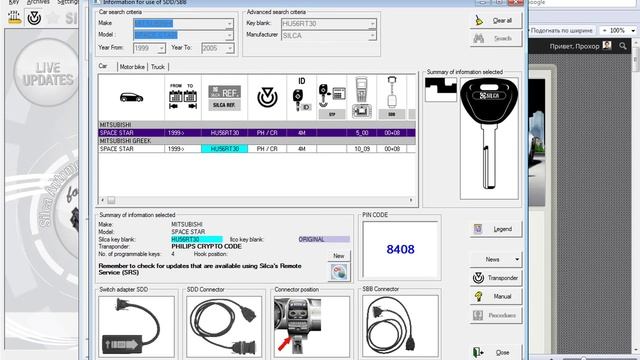This screenshot has width=640, height=360.
Task: Open the Key menu in main window
Action: pos(14,2)
